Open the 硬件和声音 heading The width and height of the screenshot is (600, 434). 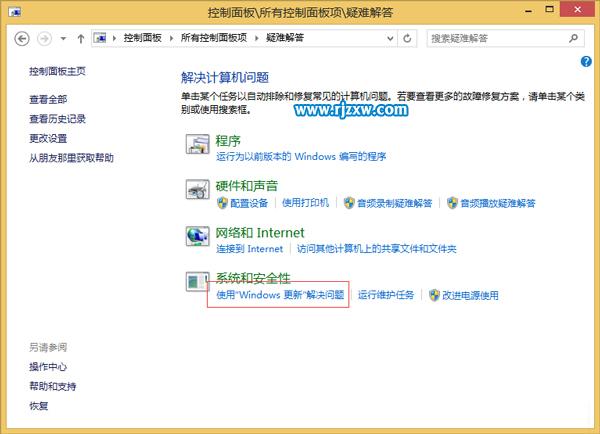point(247,186)
